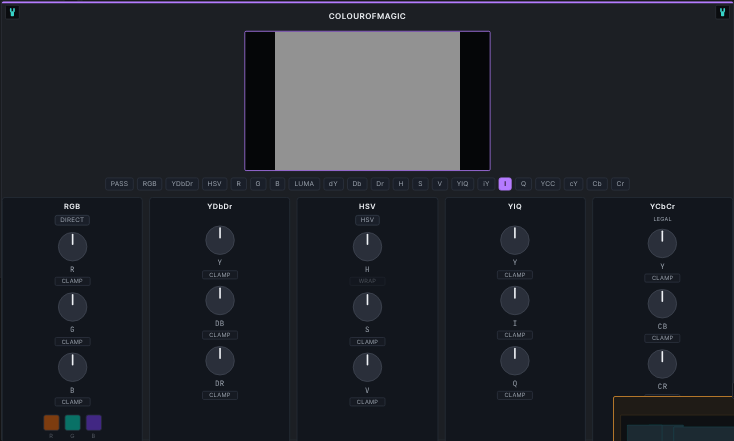Select the V view mode button
734x441 pixels.
[440, 184]
